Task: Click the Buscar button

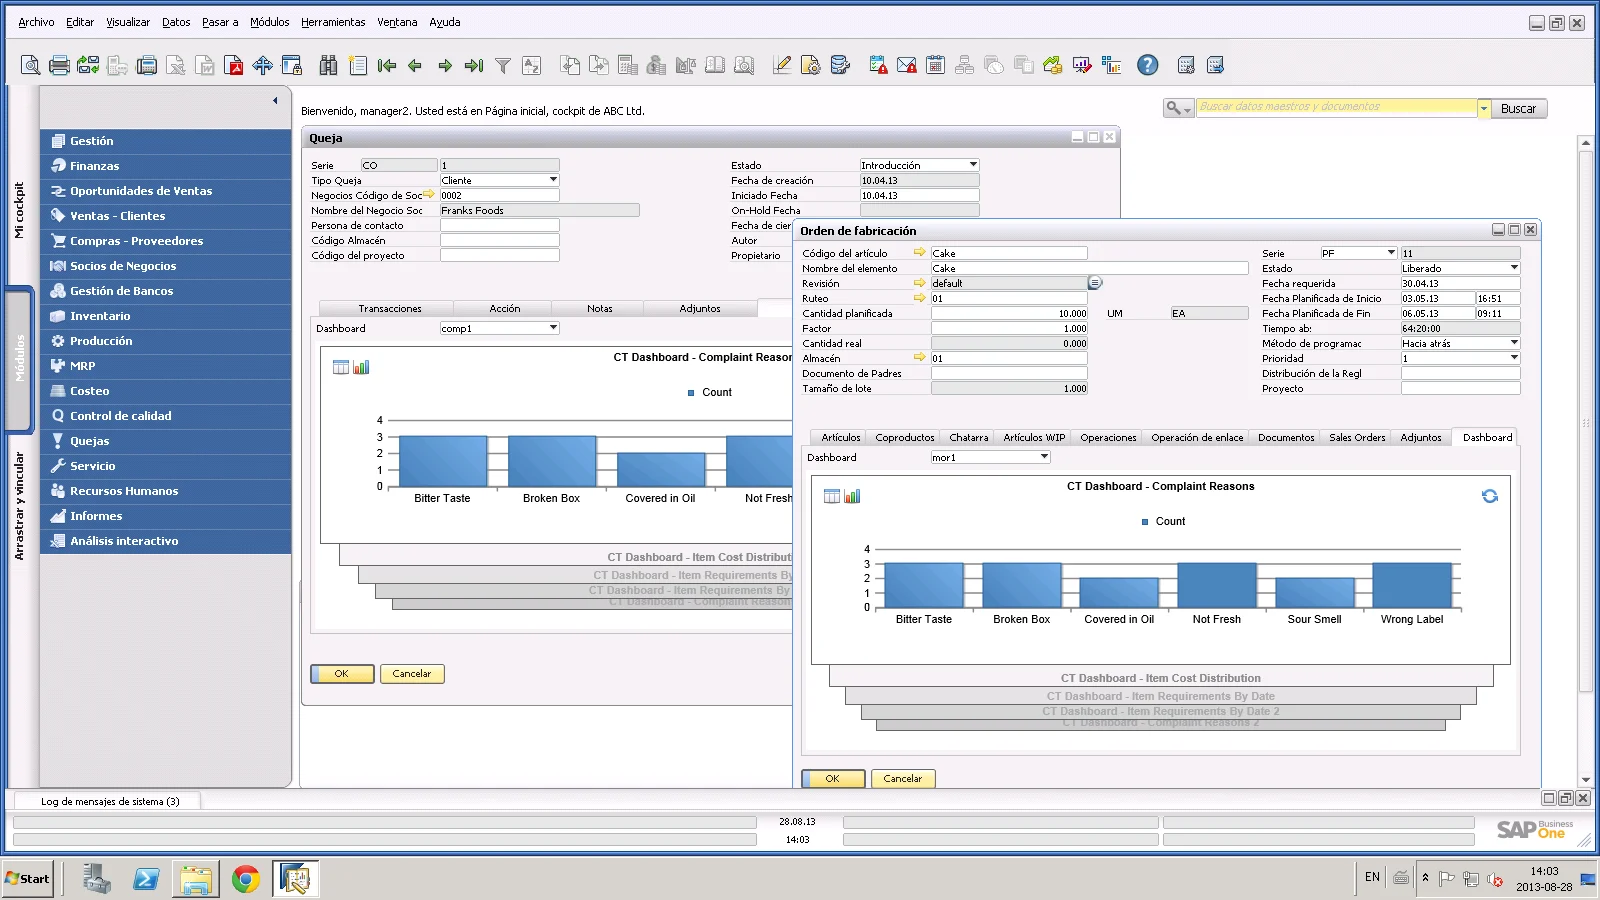Action: tap(1518, 109)
